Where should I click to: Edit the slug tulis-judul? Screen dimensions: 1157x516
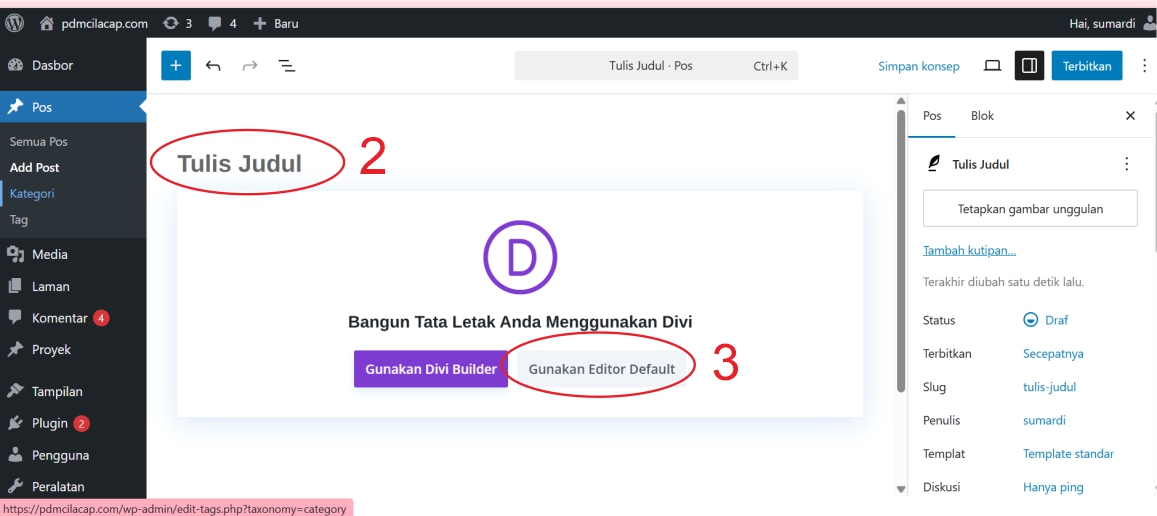pos(1049,387)
